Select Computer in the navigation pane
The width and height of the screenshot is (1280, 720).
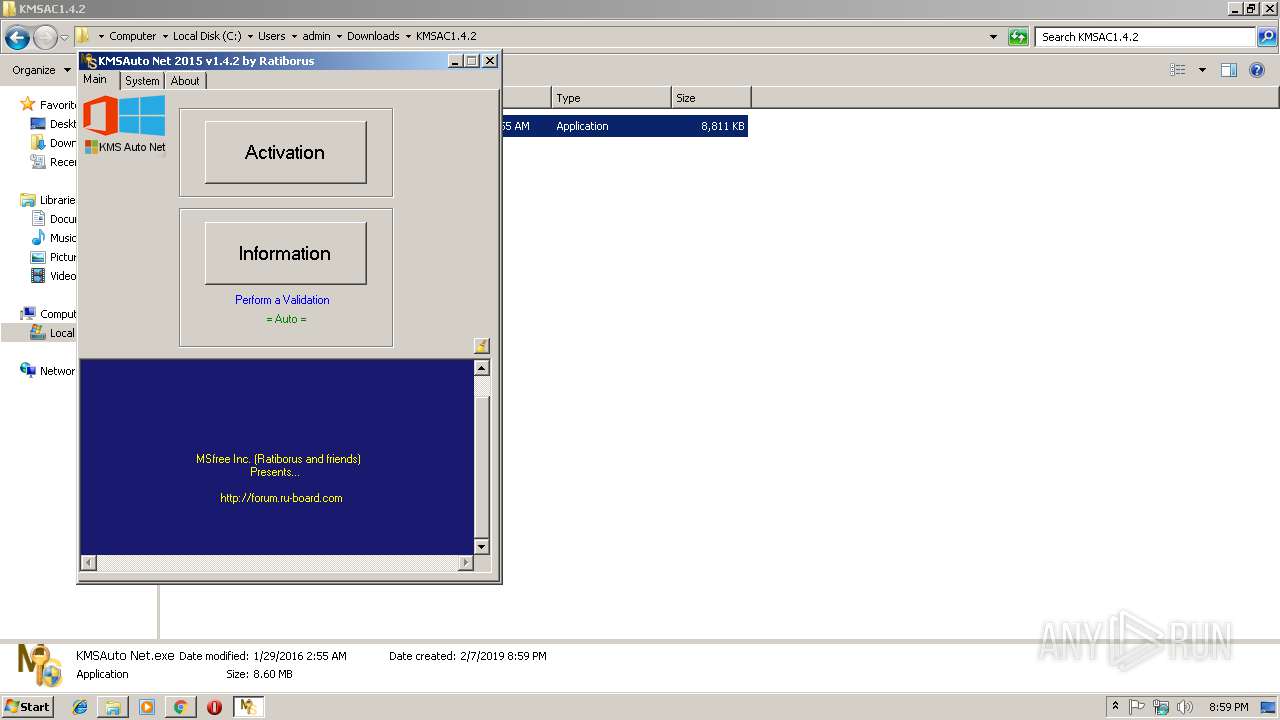50,314
